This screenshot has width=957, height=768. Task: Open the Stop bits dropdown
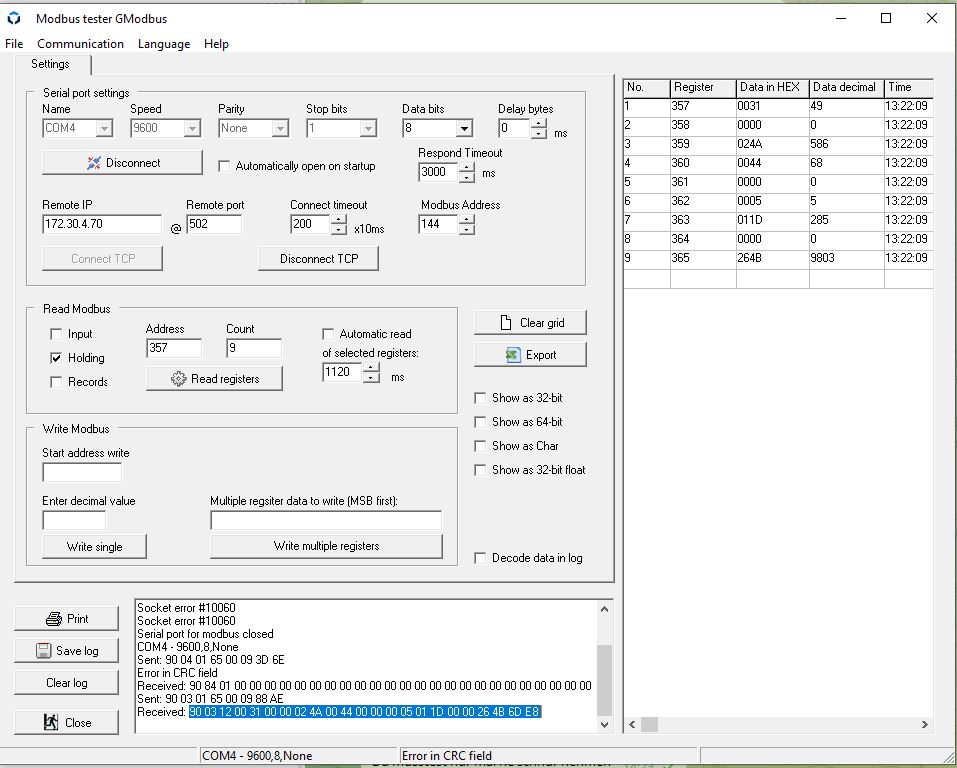coord(368,128)
